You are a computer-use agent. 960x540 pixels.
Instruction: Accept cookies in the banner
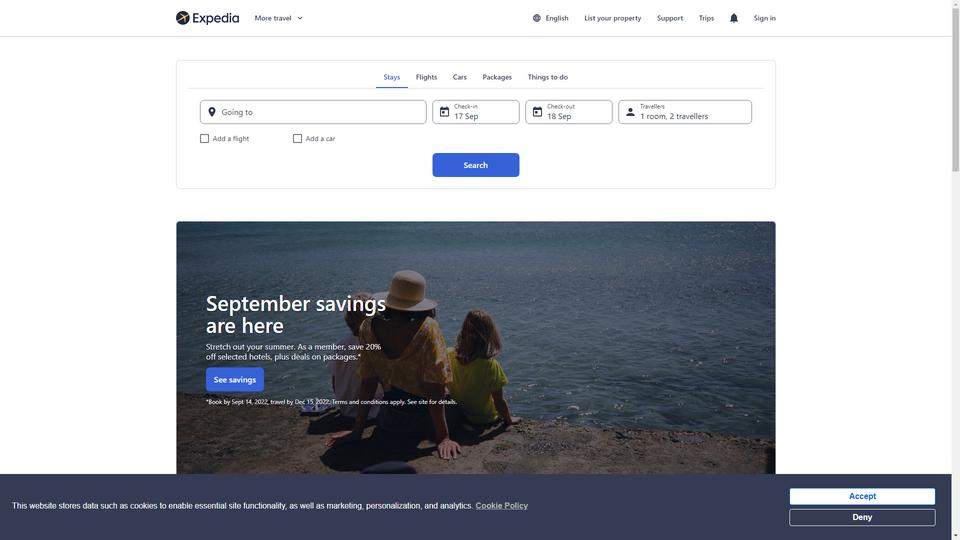point(862,496)
